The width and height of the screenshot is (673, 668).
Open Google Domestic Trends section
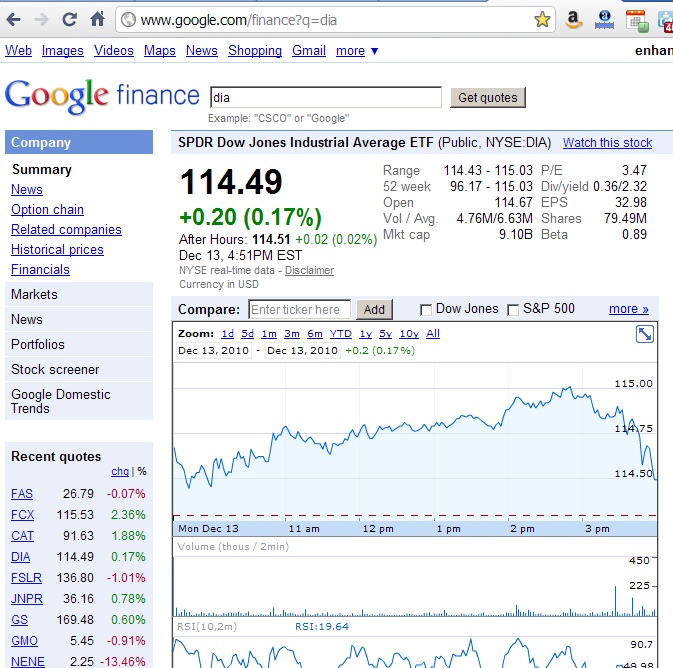79,401
